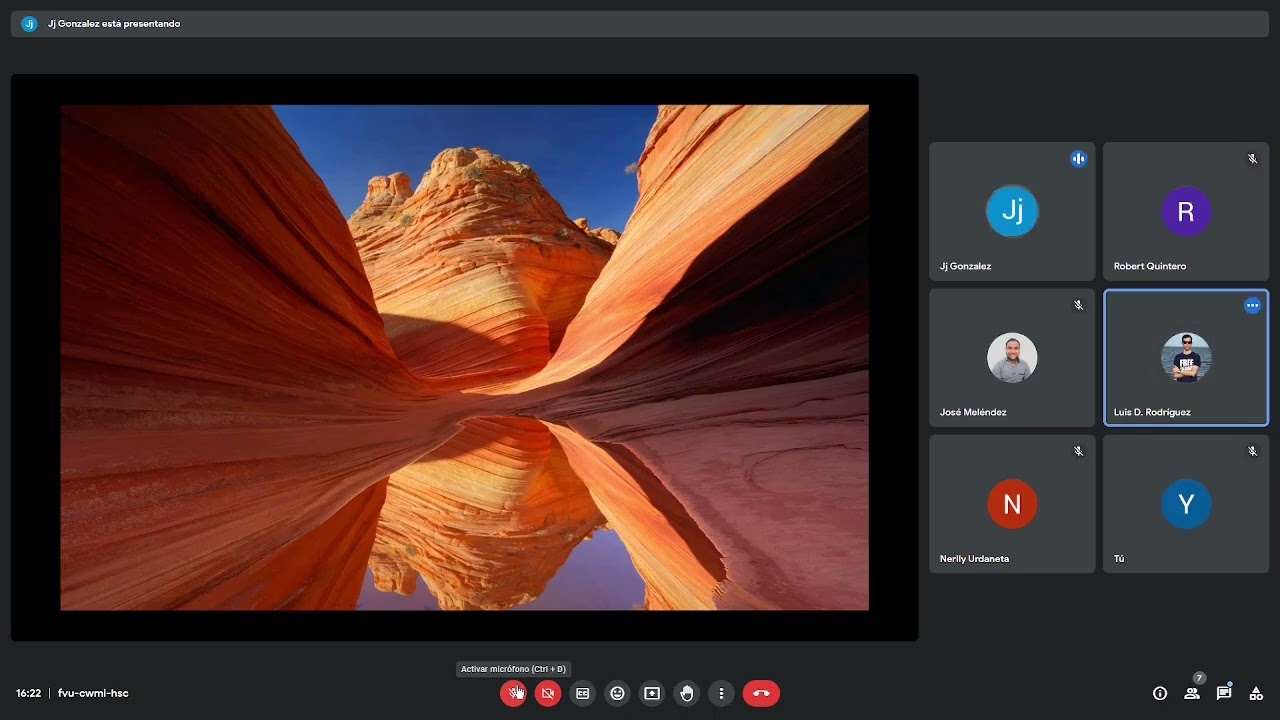Click Luis D. Rodríguez's profile photo
This screenshot has width=1280, height=720.
coord(1186,358)
